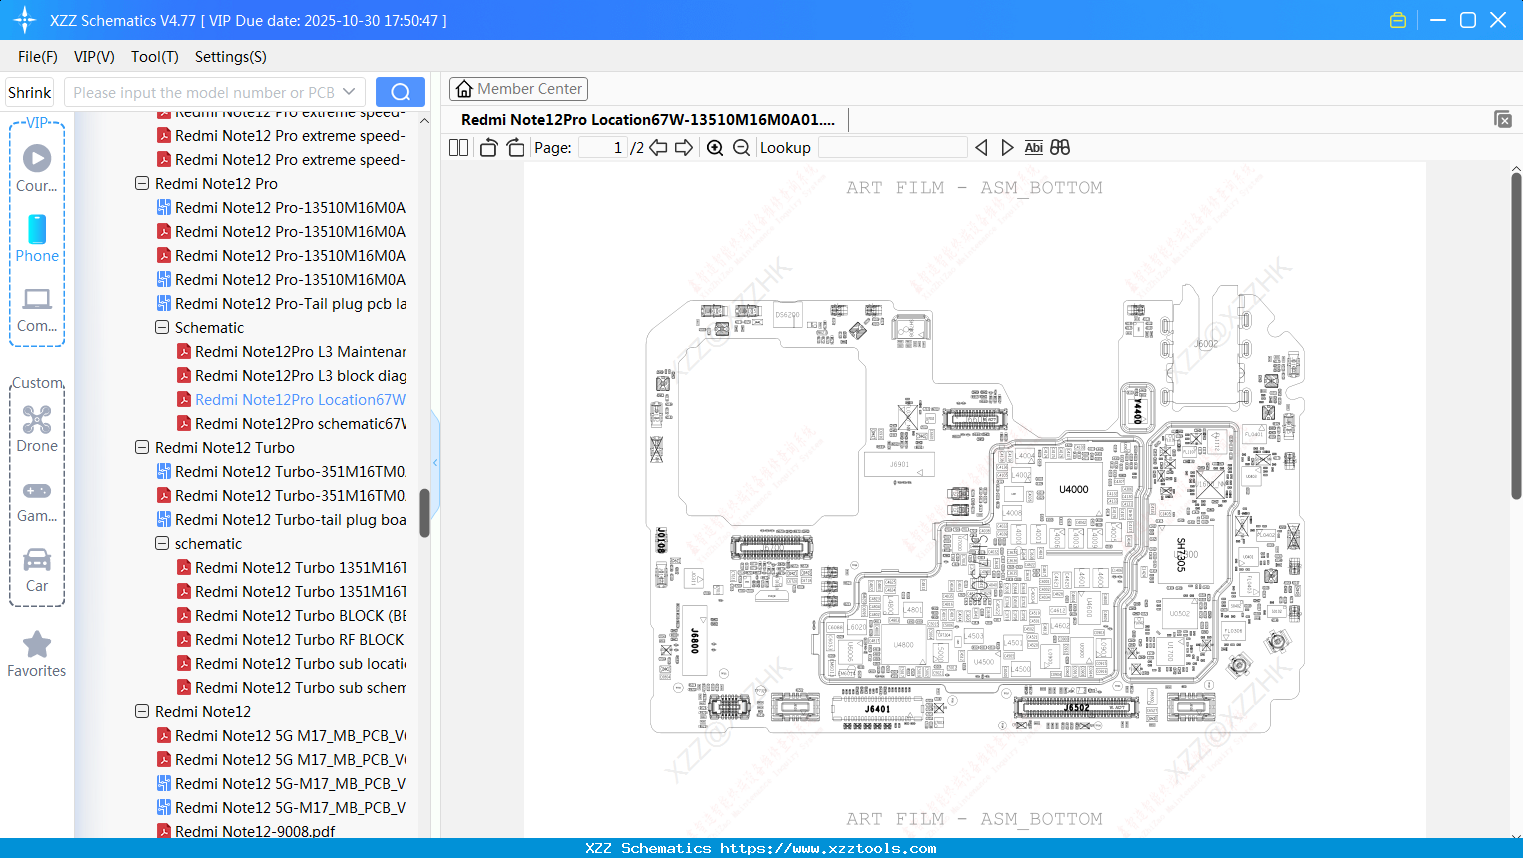This screenshot has width=1523, height=858.
Task: Click the Shrink button
Action: coord(29,91)
